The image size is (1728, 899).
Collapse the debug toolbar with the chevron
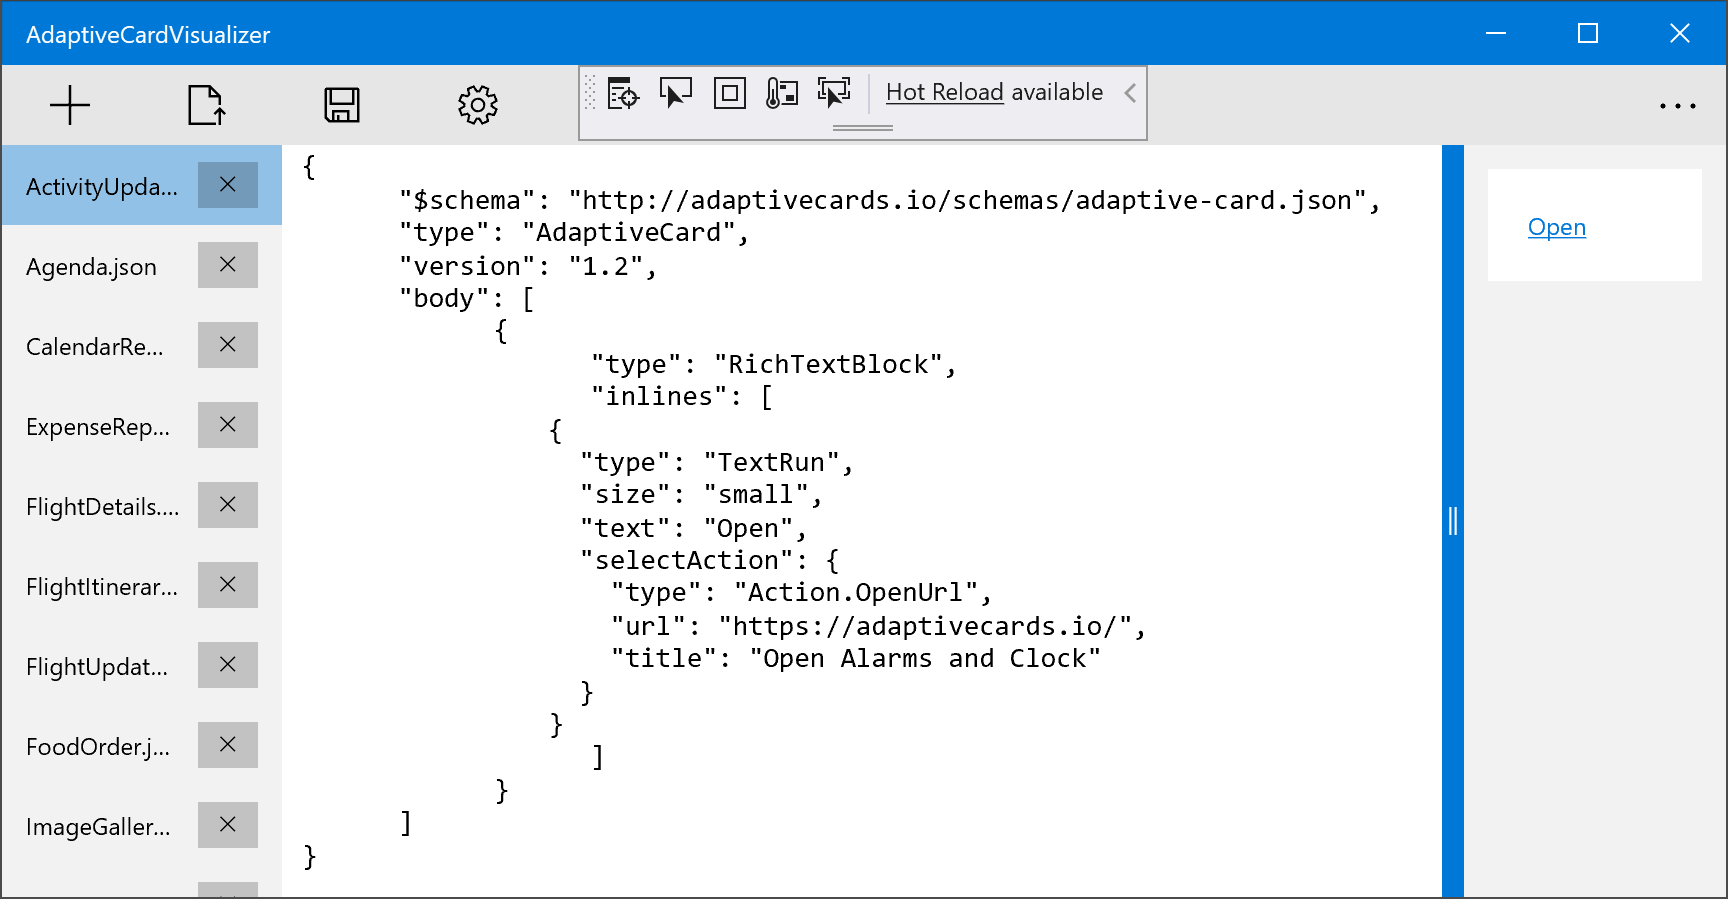pyautogui.click(x=1130, y=93)
